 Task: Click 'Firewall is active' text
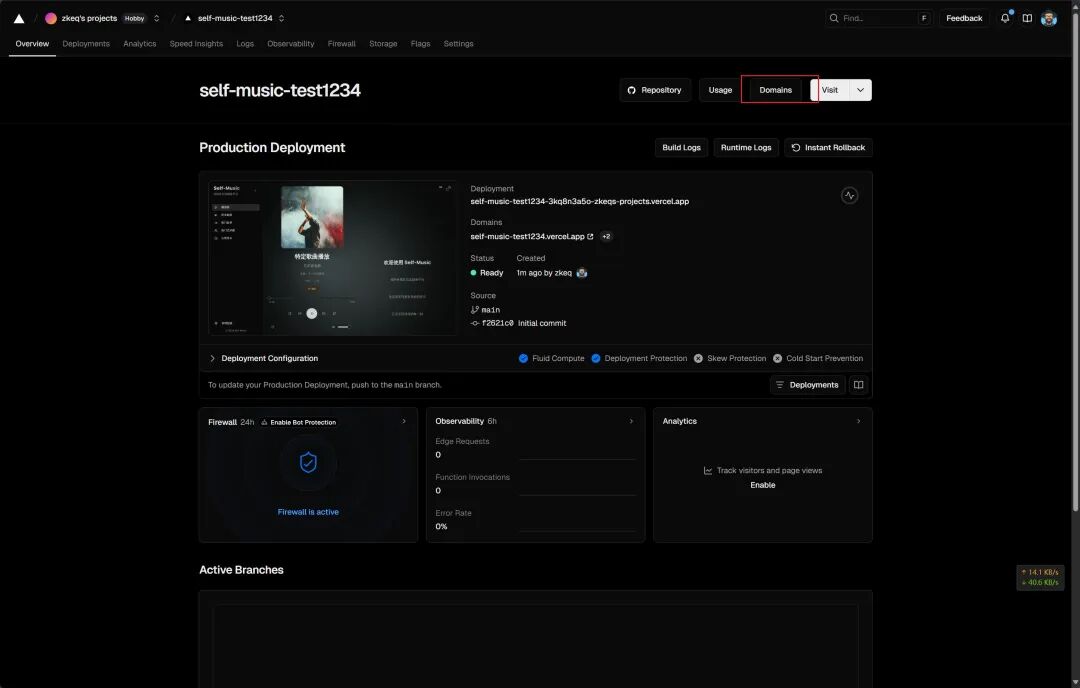308,512
